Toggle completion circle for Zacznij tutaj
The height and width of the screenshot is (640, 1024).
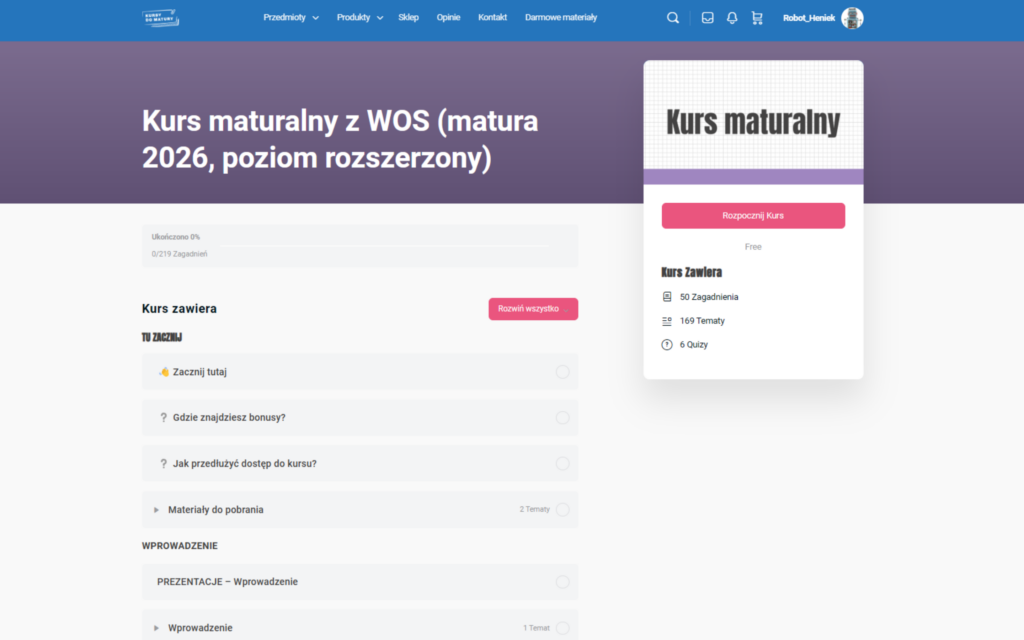tap(562, 372)
